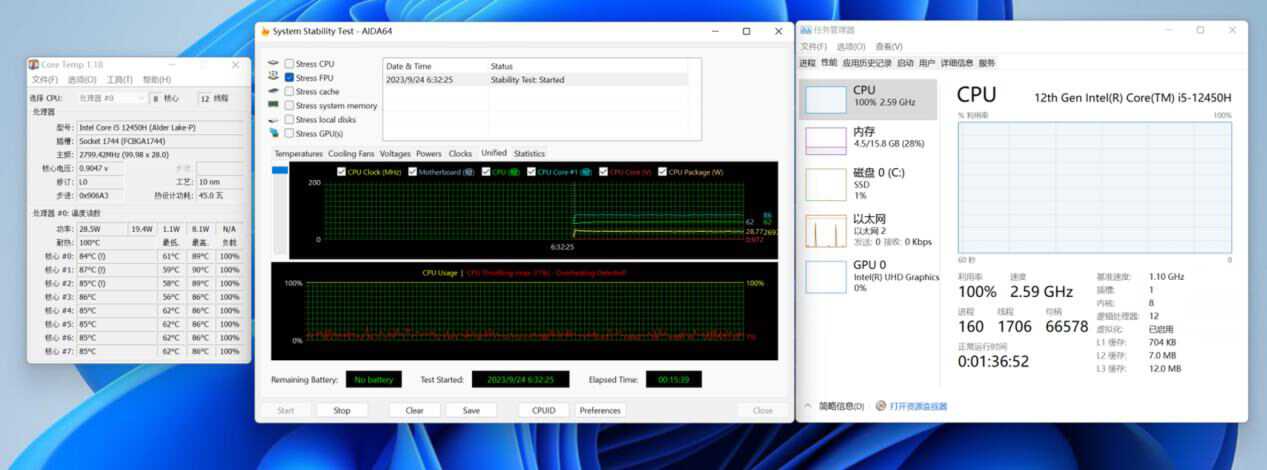
Task: Open 工具(T) menu in Core Temp
Action: [119, 80]
